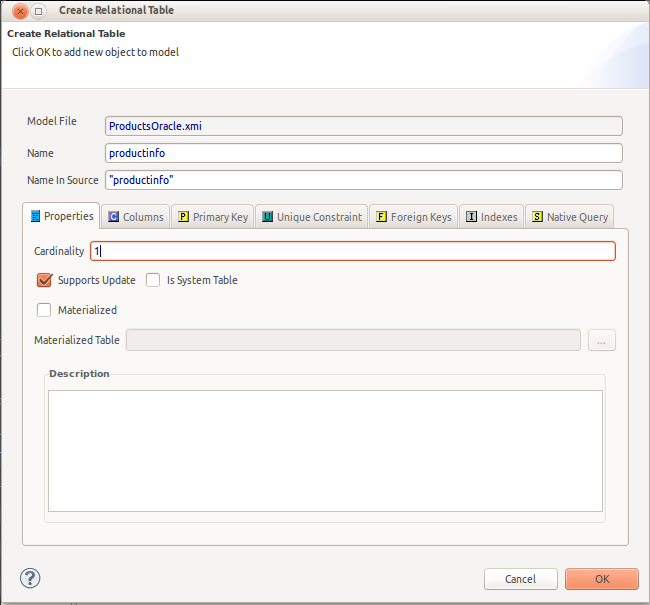The height and width of the screenshot is (605, 650).
Task: Click the yellow S Native Query icon
Action: tap(537, 216)
